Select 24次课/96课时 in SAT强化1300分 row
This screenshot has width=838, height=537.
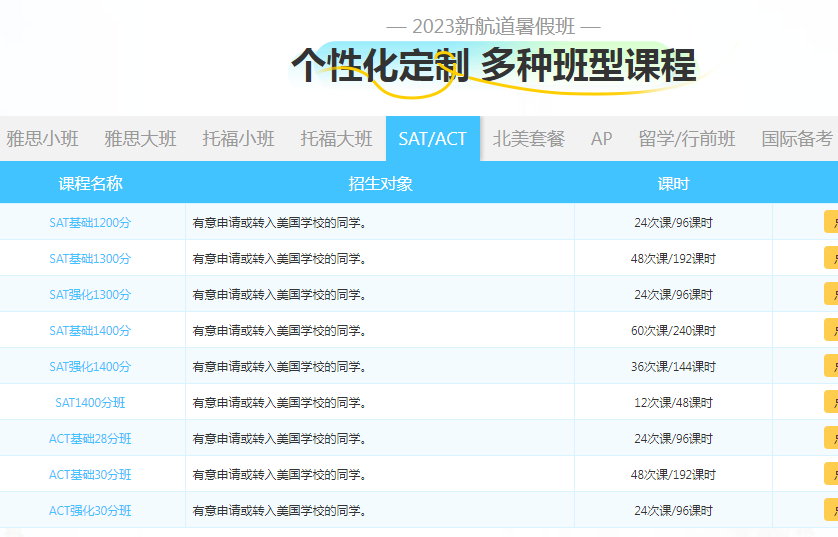coord(673,294)
